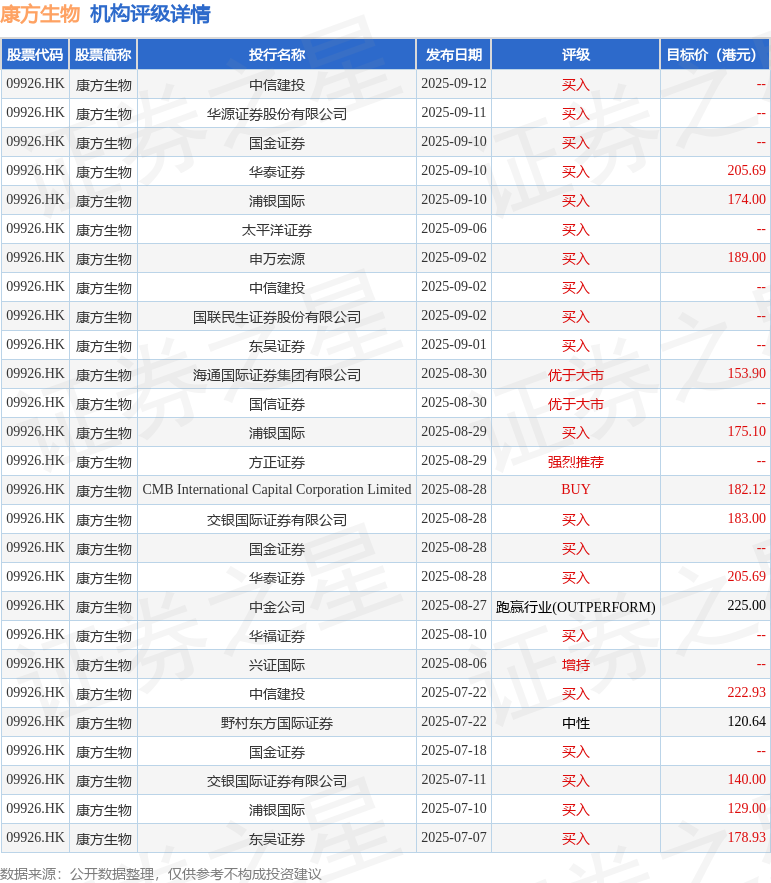Click the BUY rating

click(x=576, y=489)
